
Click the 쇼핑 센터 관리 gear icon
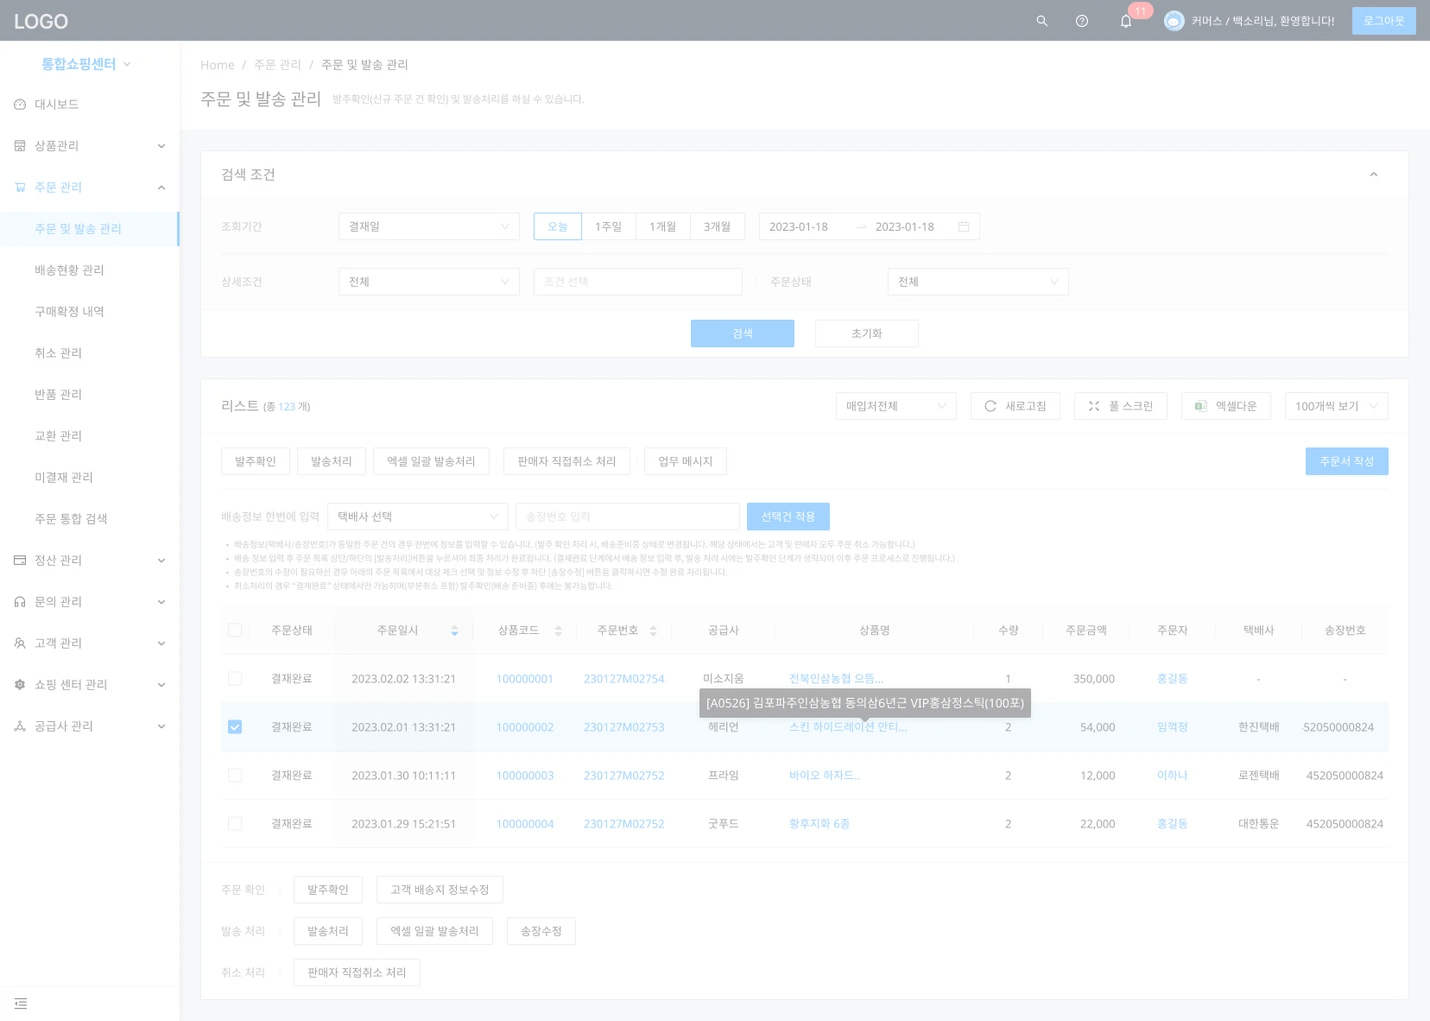click(20, 685)
